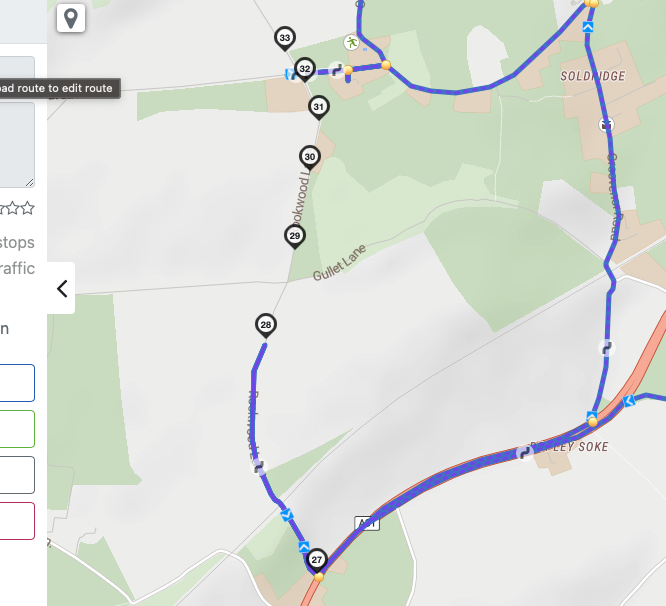Click waypoint marker 28
The height and width of the screenshot is (606, 666).
pos(266,326)
